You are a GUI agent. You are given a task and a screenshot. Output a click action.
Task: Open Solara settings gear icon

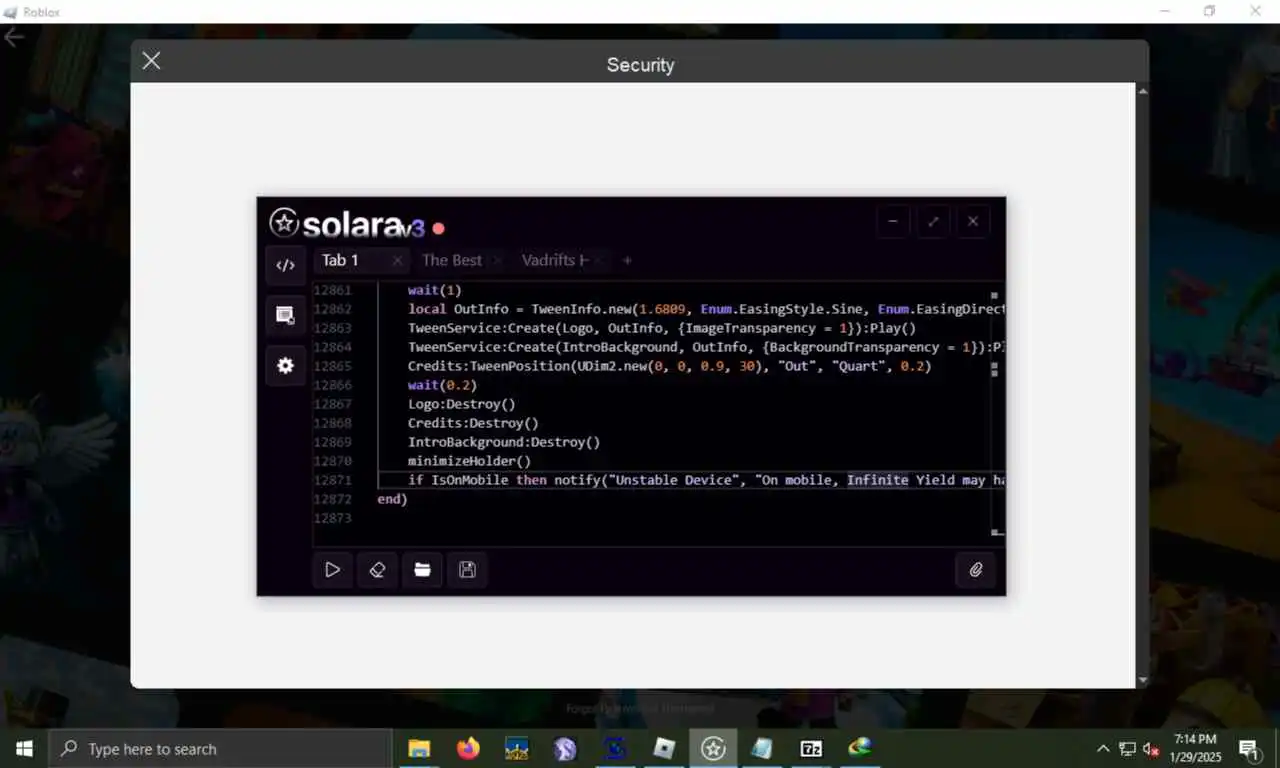285,366
